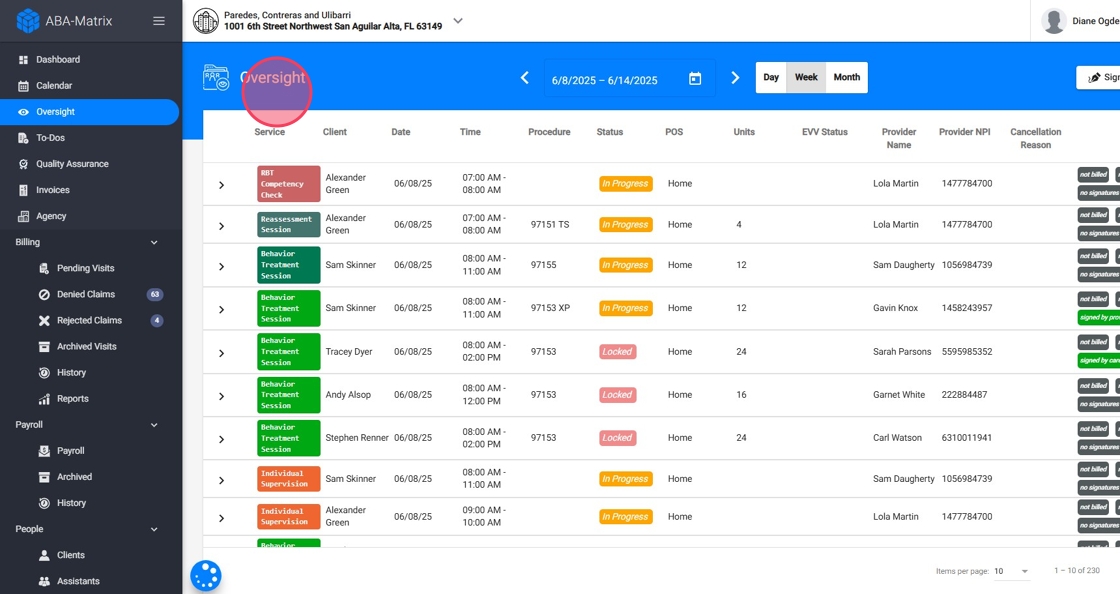Viewport: 1120px width, 594px height.
Task: Open Rejected Claims in sidebar
Action: pyautogui.click(x=89, y=321)
